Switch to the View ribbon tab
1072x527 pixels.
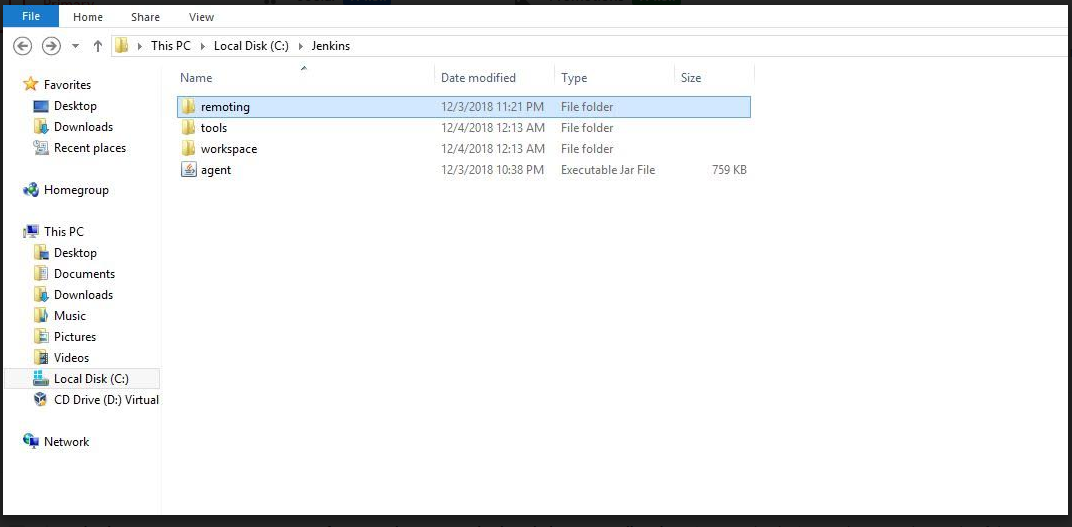(x=201, y=17)
